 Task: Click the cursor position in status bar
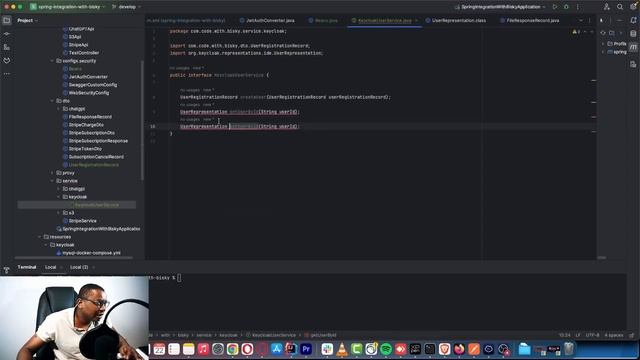[564, 336]
